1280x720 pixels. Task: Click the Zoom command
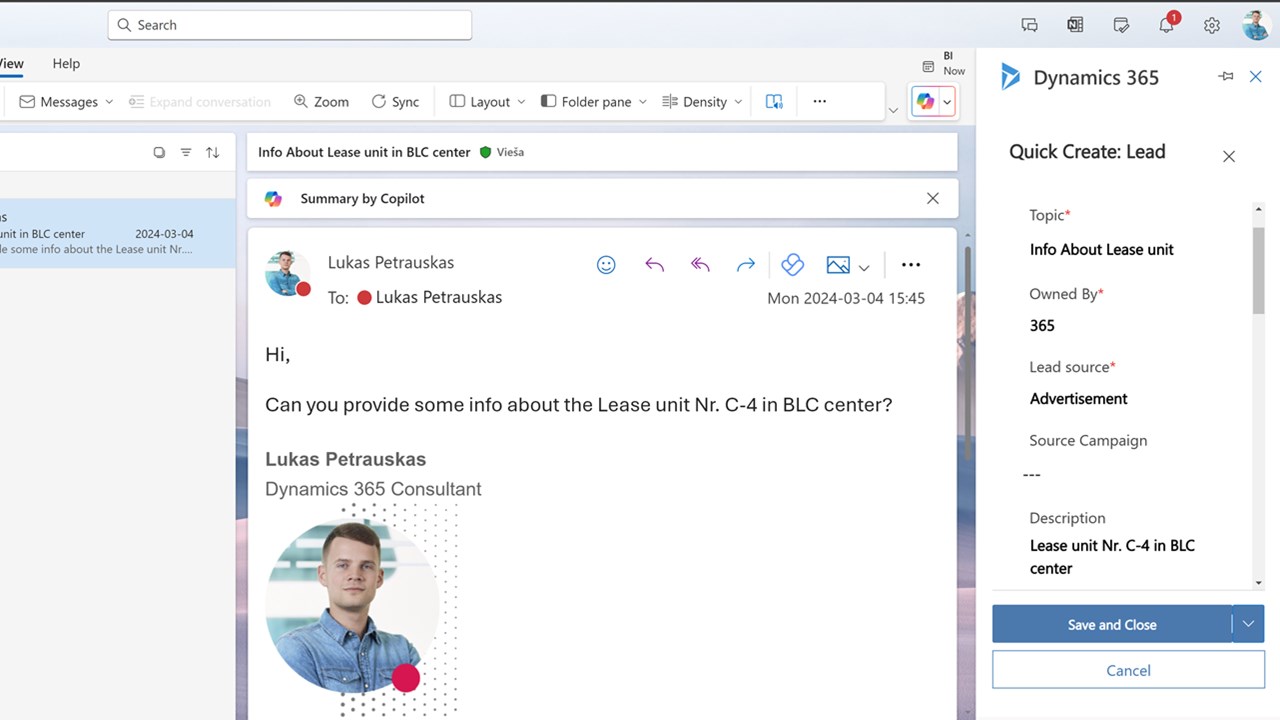[x=321, y=101]
